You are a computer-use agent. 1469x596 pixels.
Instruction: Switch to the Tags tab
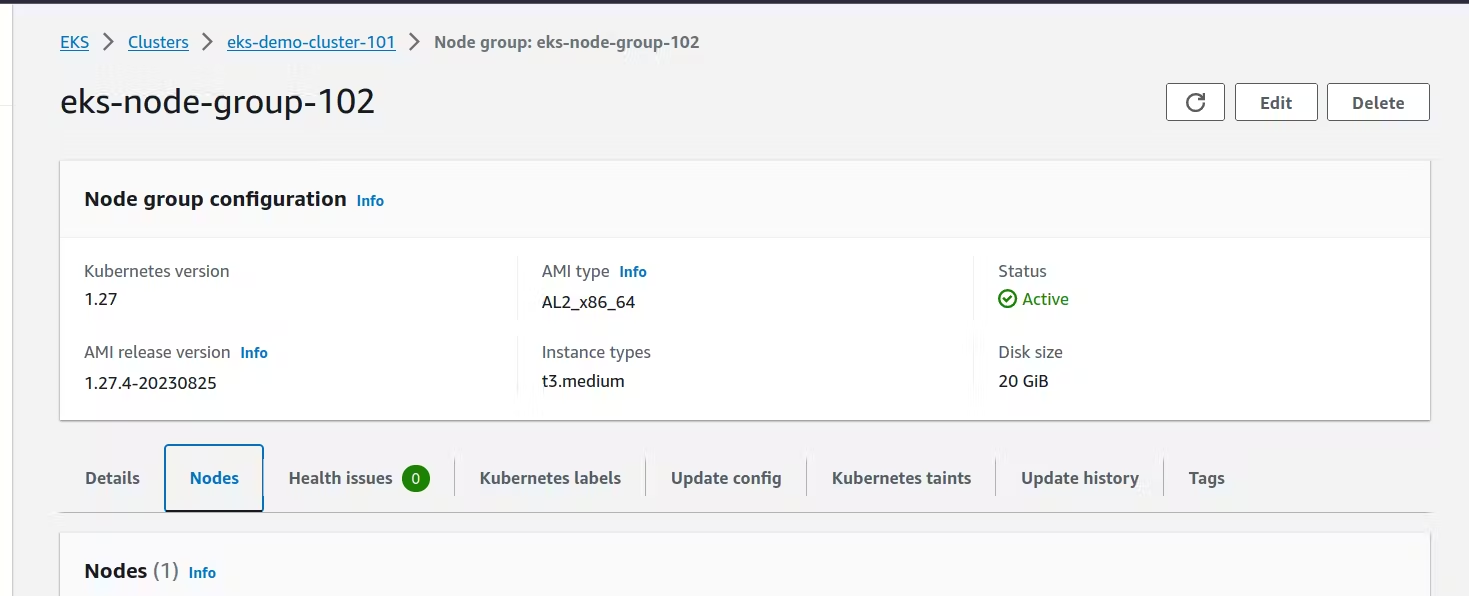1206,478
